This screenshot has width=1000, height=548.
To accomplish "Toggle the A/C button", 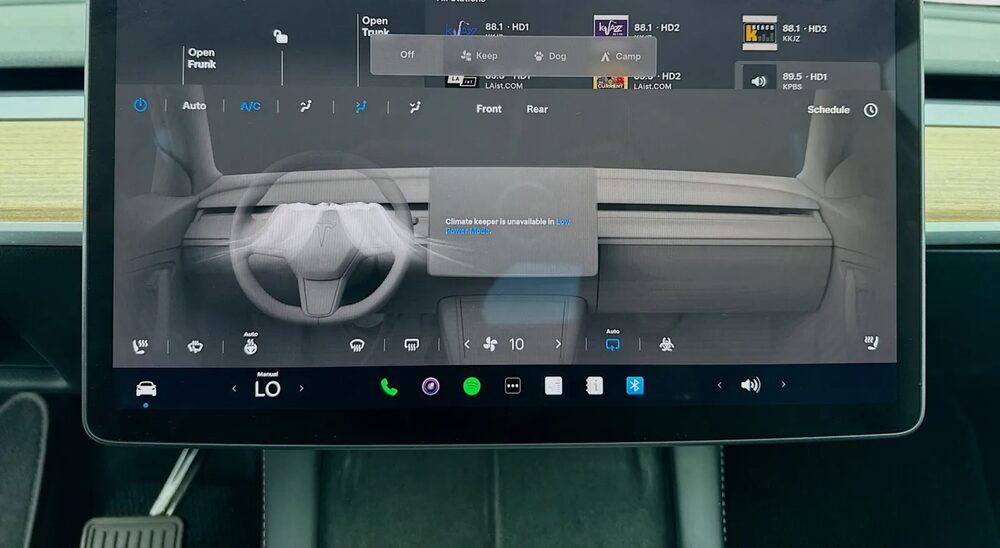I will point(250,106).
